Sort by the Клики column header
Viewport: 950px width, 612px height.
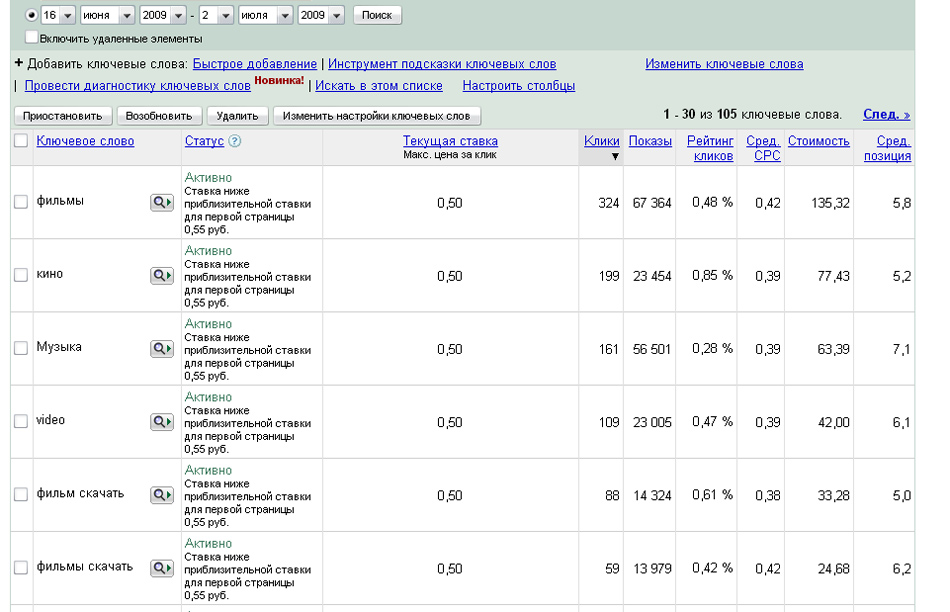[x=602, y=141]
